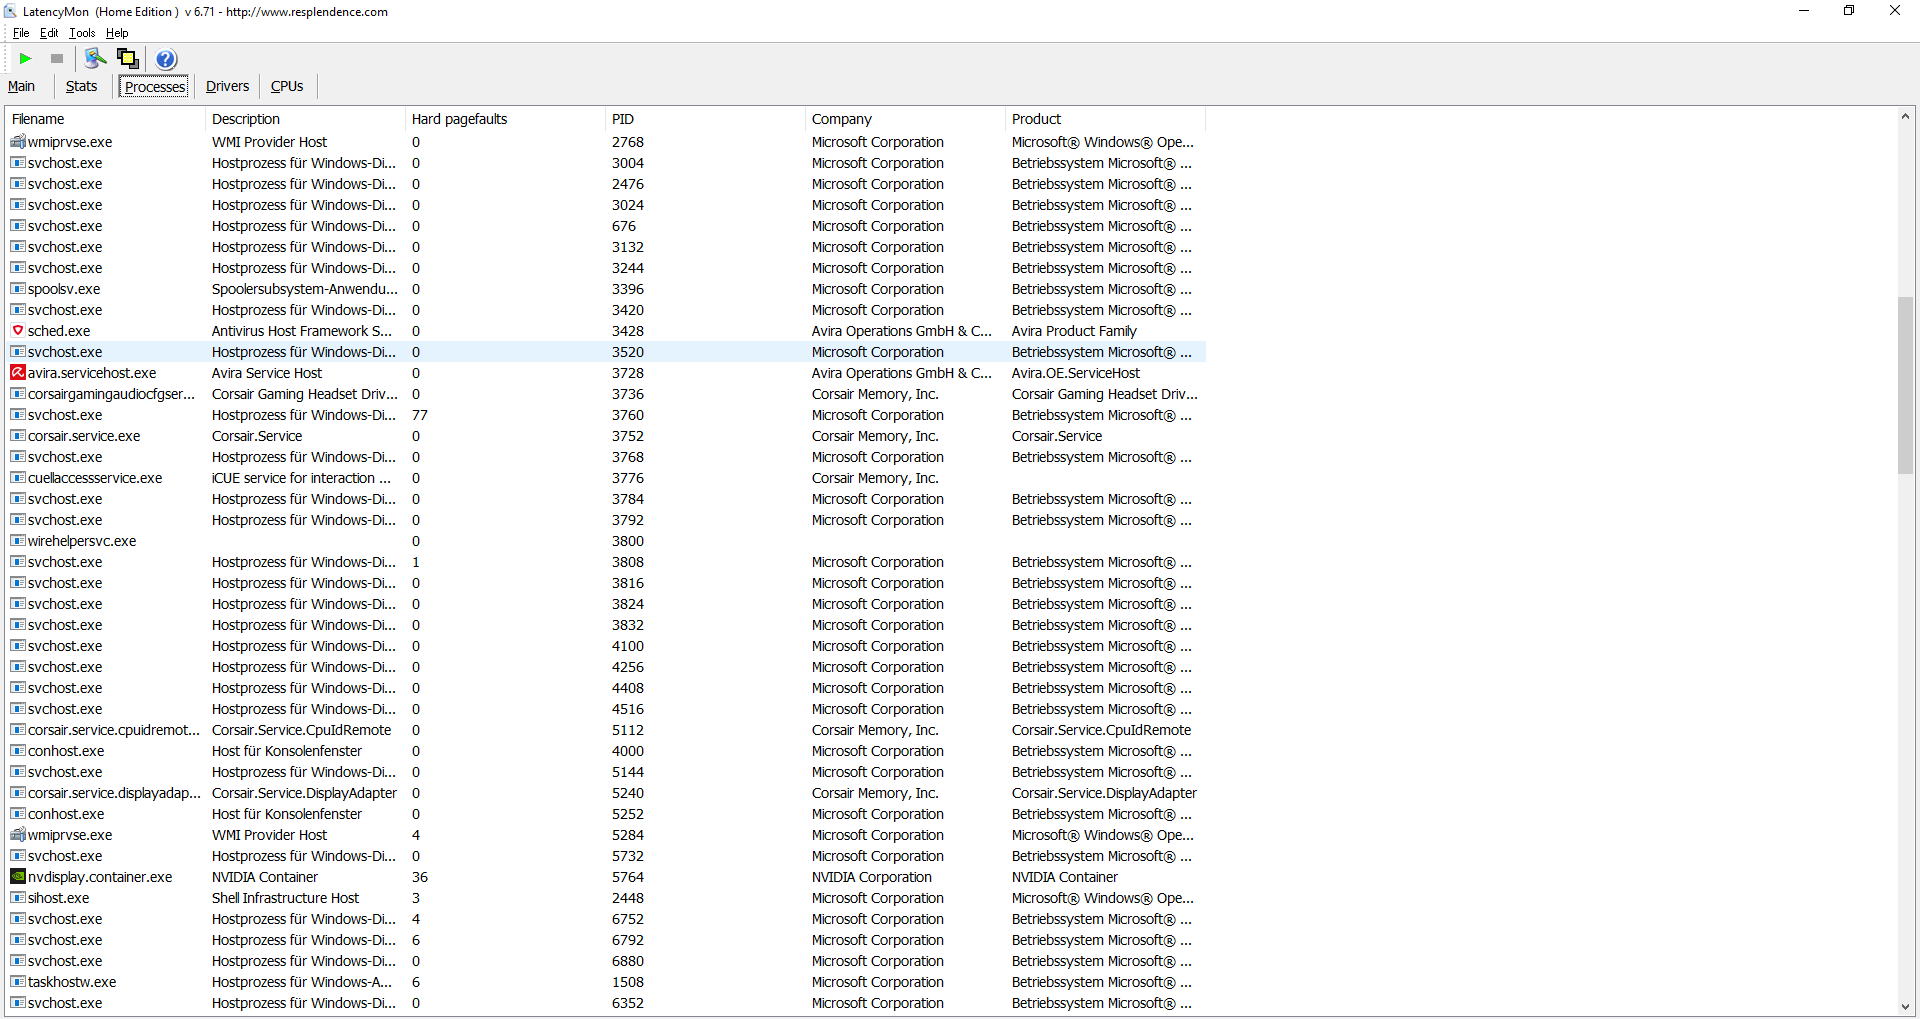This screenshot has width=1920, height=1019.
Task: Click the Avira icon next to avira.servicehost.exe
Action: (18, 373)
